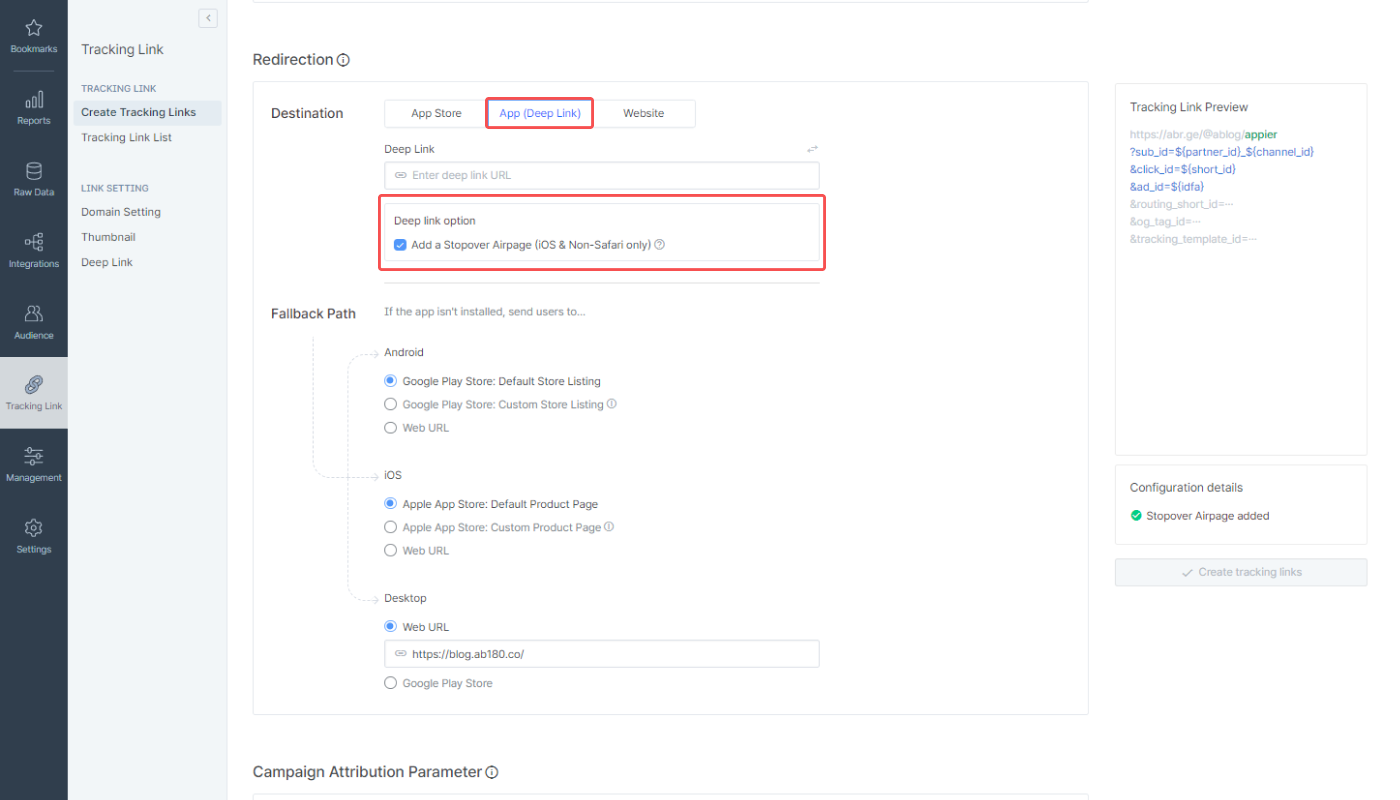
Task: Select Android Web URL radio option
Action: click(x=391, y=428)
